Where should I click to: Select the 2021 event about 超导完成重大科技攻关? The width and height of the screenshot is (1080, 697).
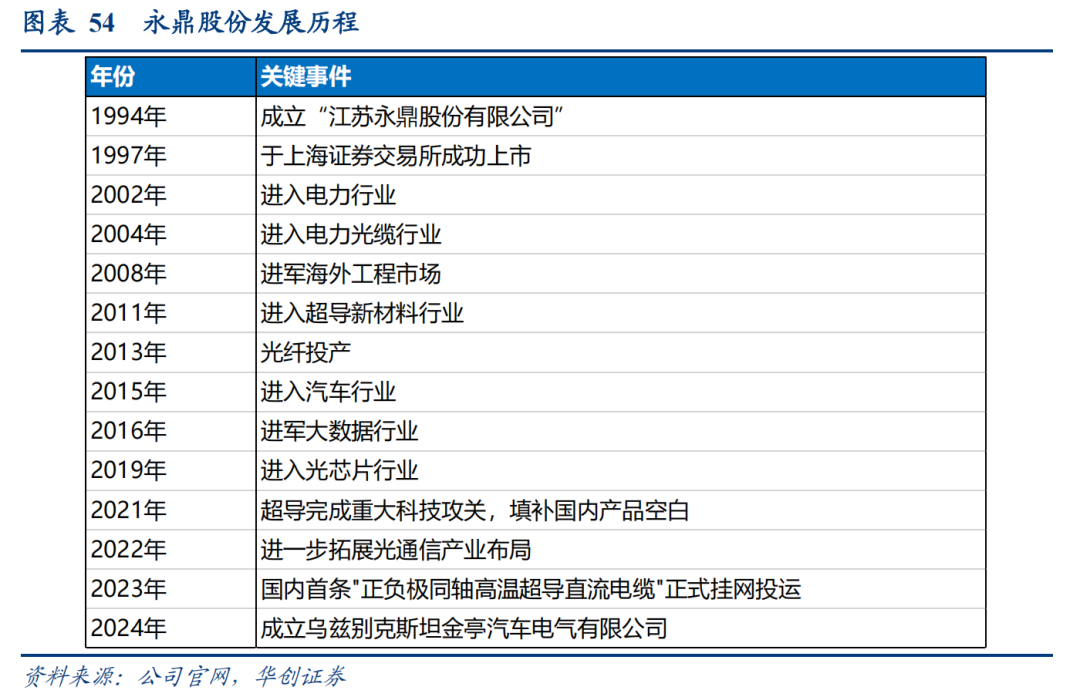pyautogui.click(x=475, y=511)
